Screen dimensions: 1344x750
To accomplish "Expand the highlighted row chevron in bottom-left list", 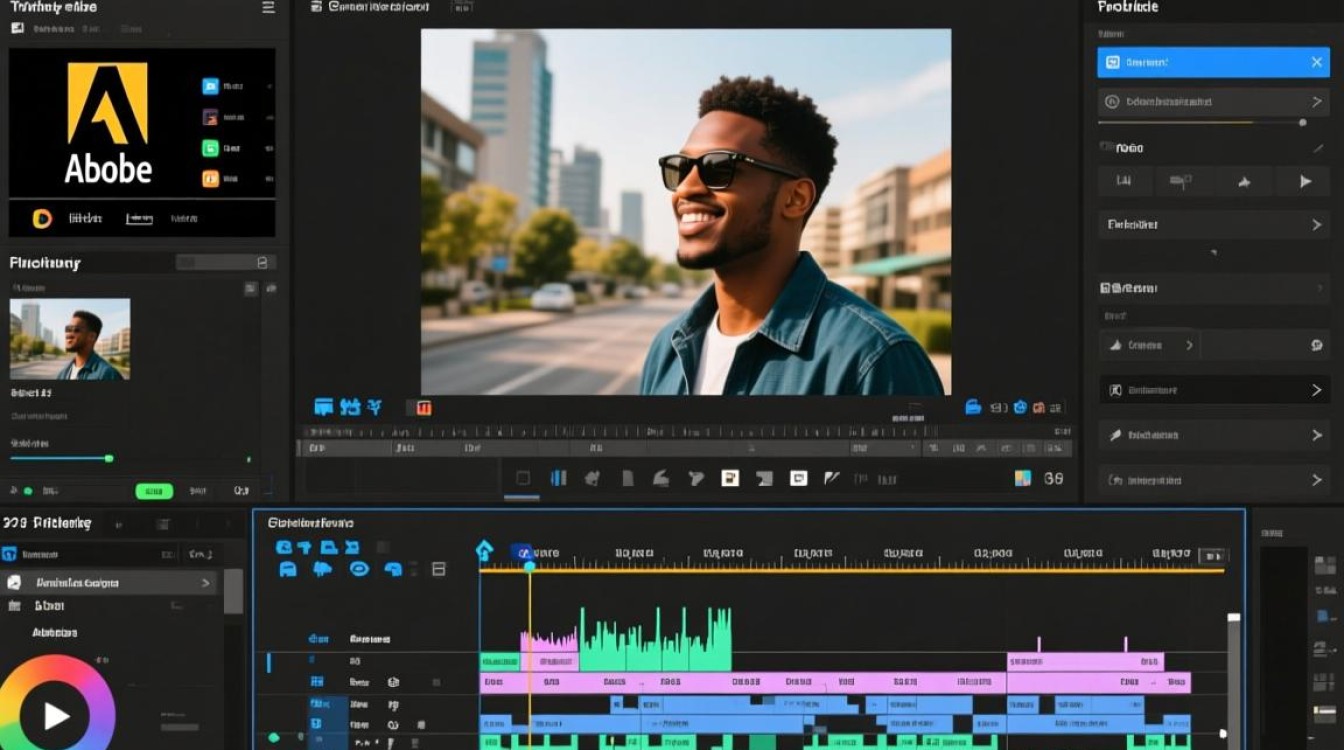I will [x=206, y=583].
